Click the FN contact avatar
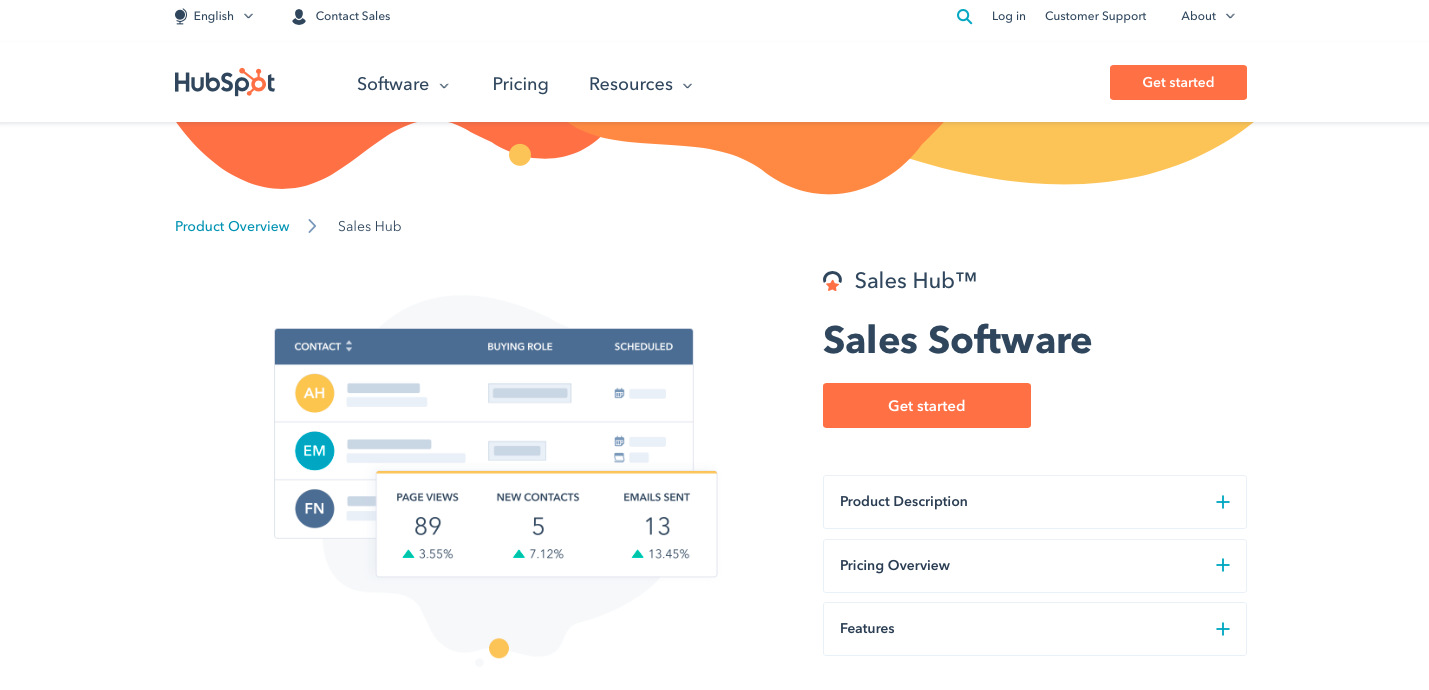The image size is (1429, 690). [x=314, y=508]
